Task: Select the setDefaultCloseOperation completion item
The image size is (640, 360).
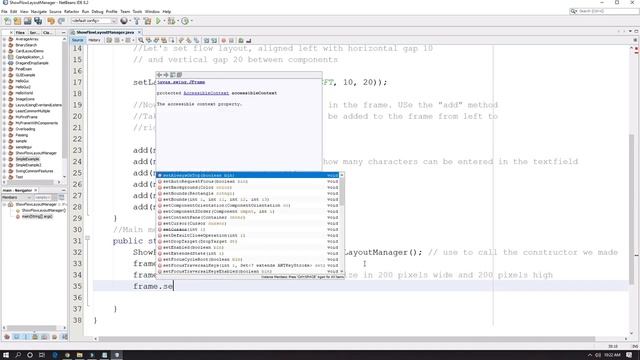Action: (248, 236)
